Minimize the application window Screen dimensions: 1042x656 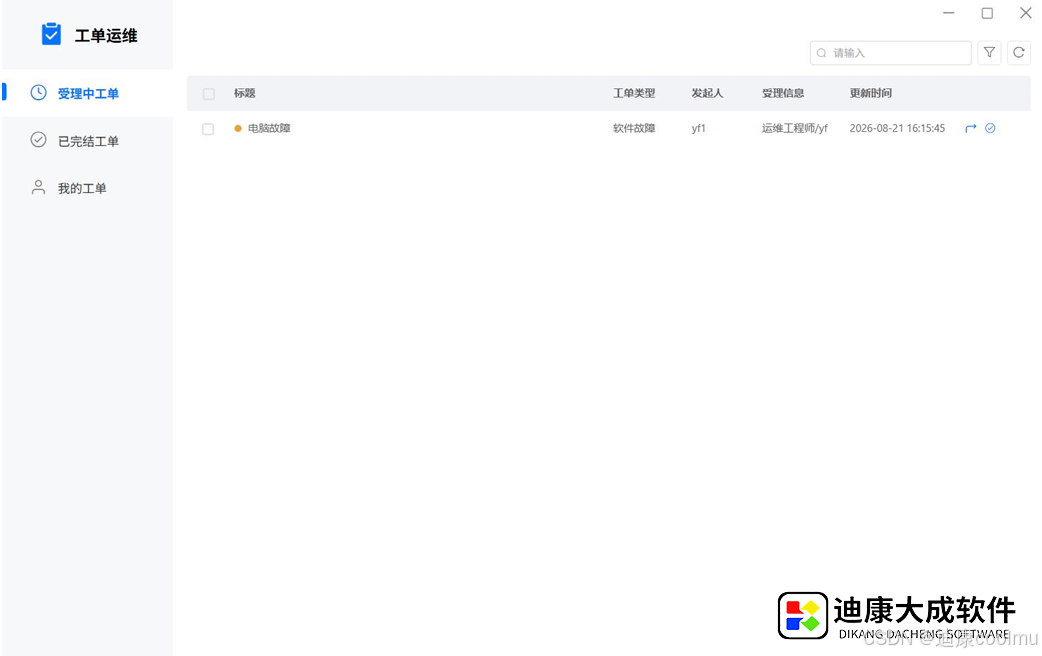click(949, 13)
